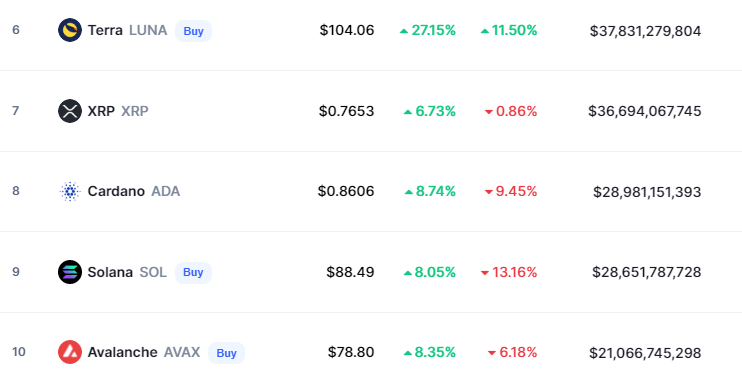Open the Avalanche coin name link
742x379 pixels.
tap(123, 352)
